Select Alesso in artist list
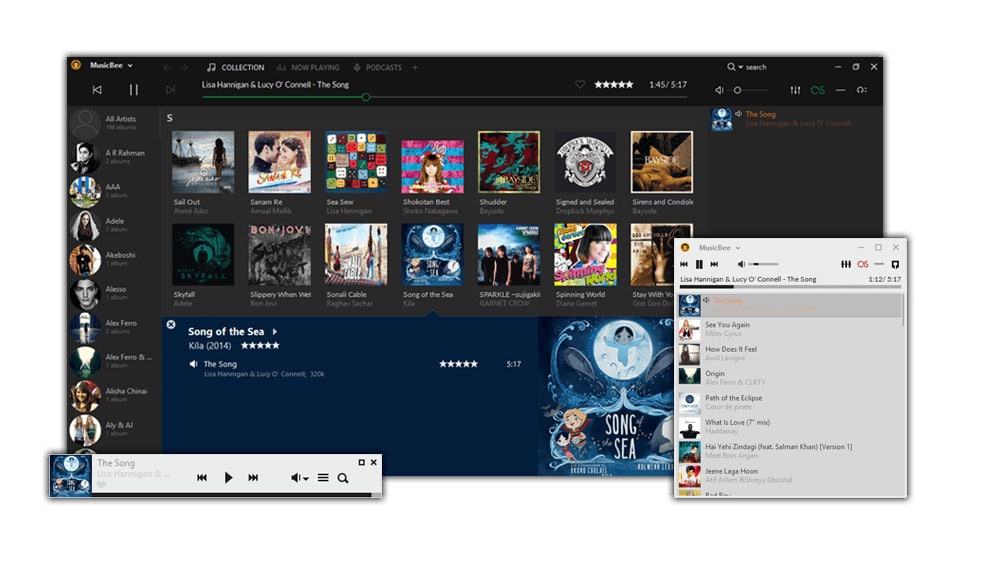This screenshot has height=562, width=1000. pos(115,293)
